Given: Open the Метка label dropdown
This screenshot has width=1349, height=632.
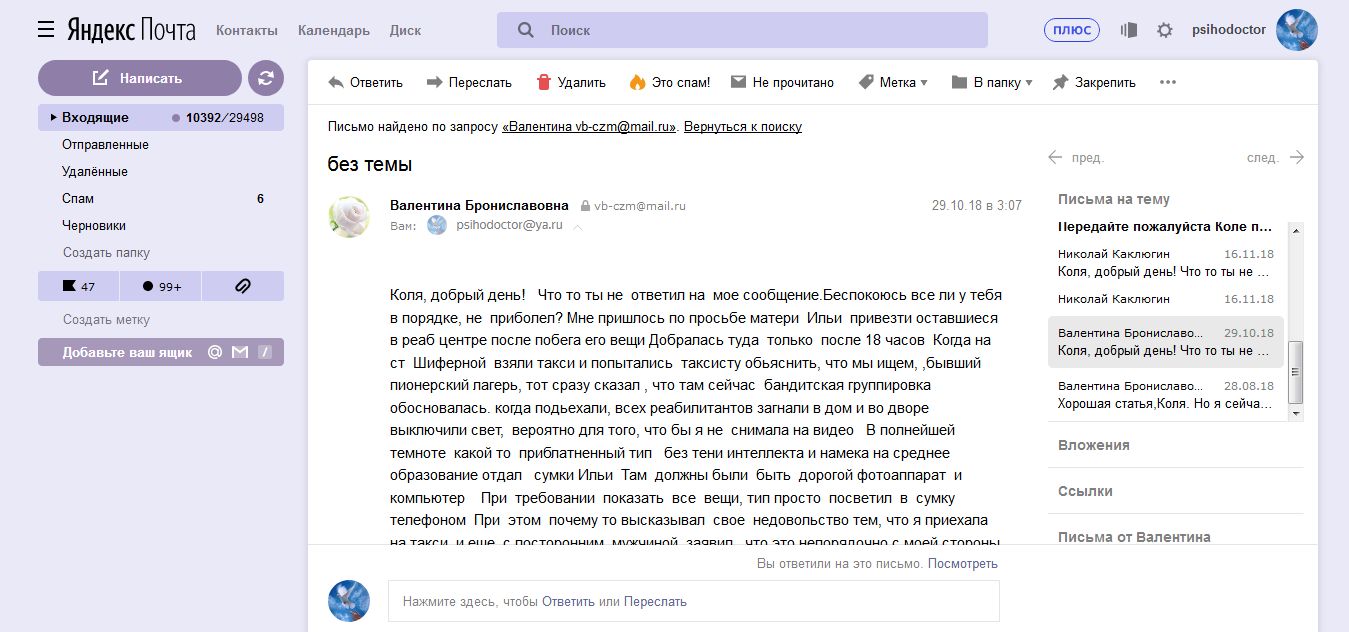Looking at the screenshot, I should [893, 83].
